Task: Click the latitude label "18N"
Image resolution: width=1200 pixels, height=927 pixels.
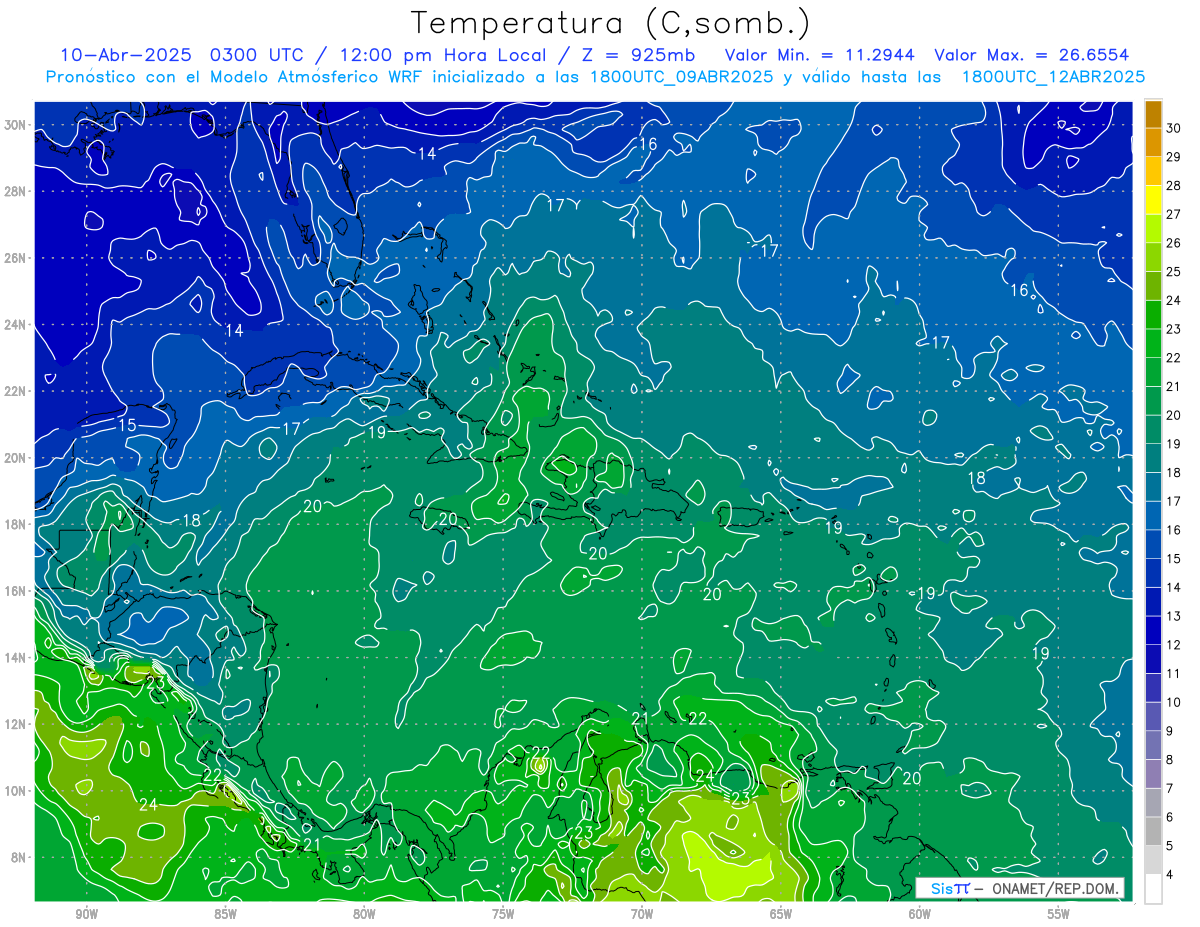Action: pos(17,524)
